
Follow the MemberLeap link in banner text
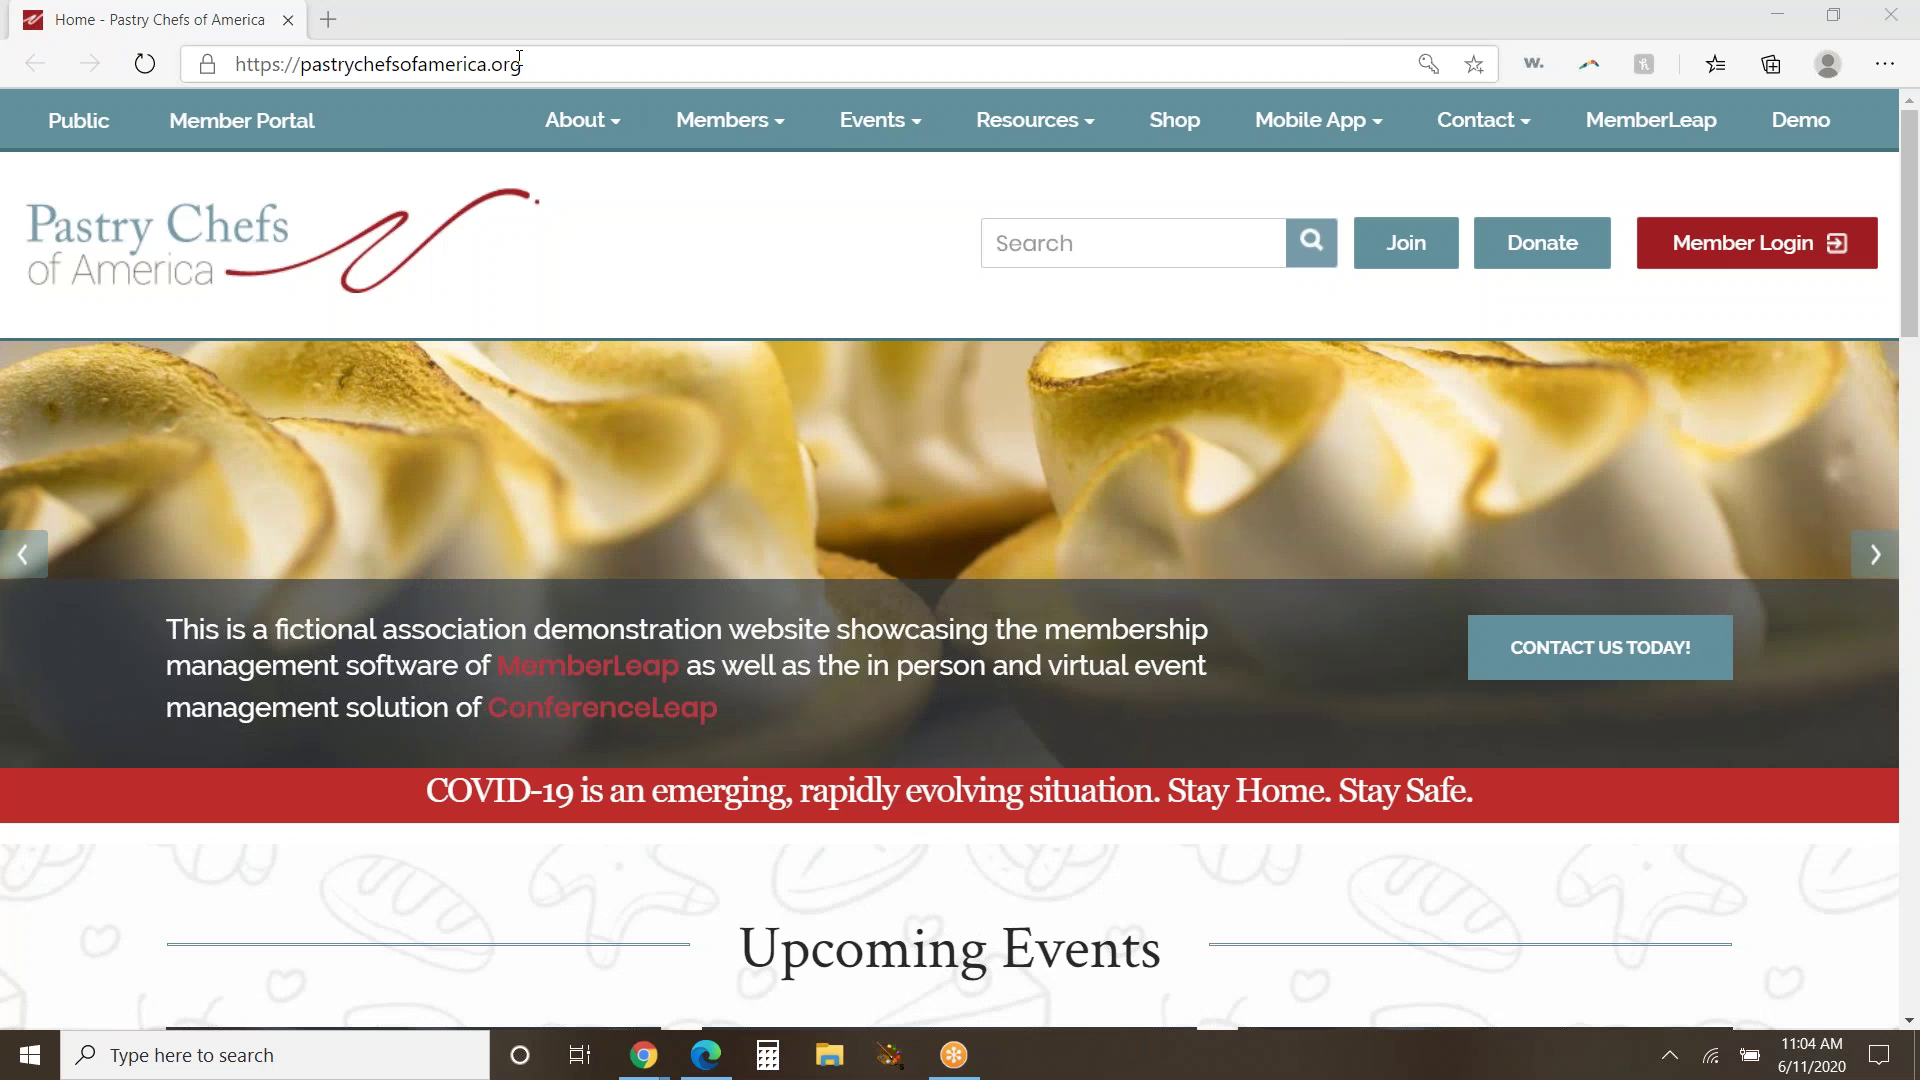point(587,666)
